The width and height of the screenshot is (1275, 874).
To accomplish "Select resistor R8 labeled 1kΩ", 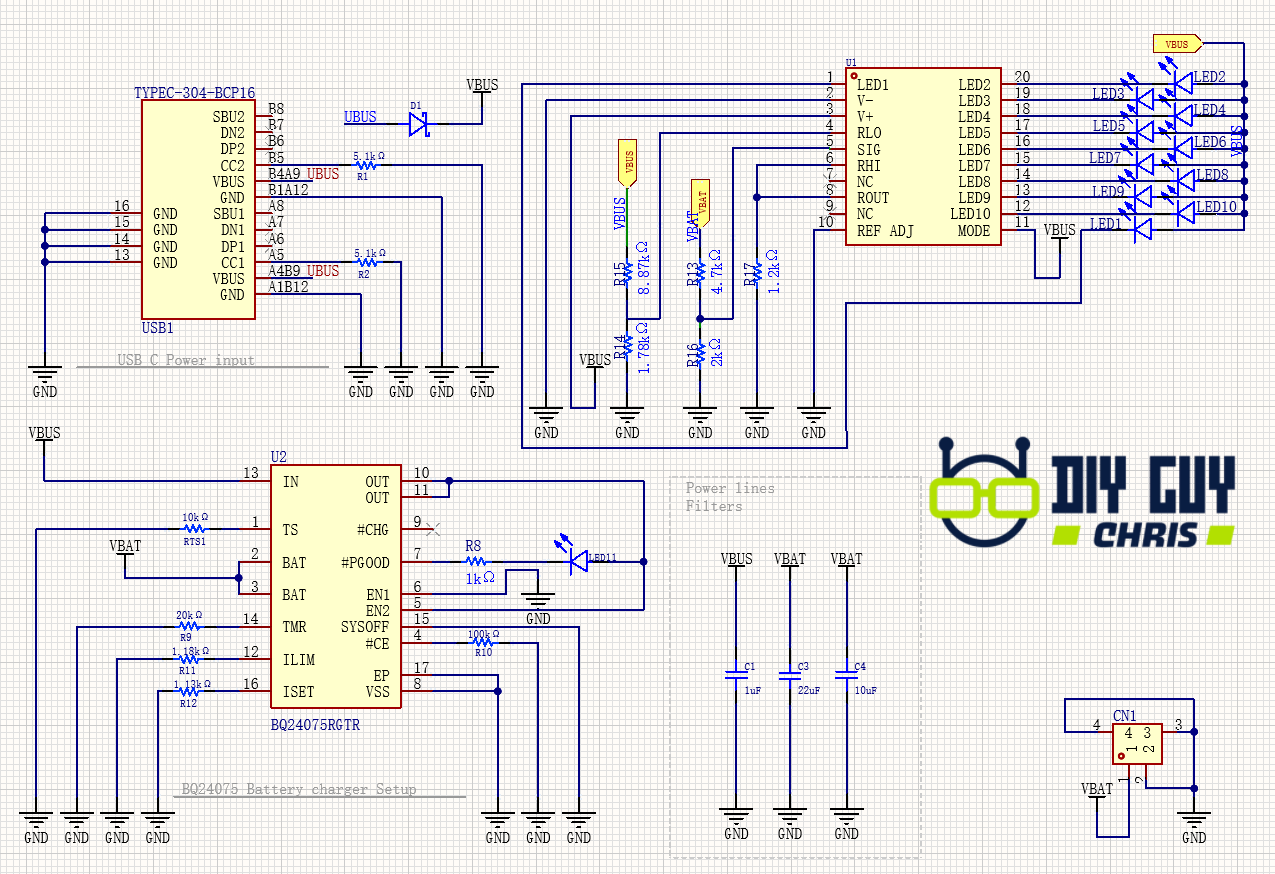I will point(475,562).
